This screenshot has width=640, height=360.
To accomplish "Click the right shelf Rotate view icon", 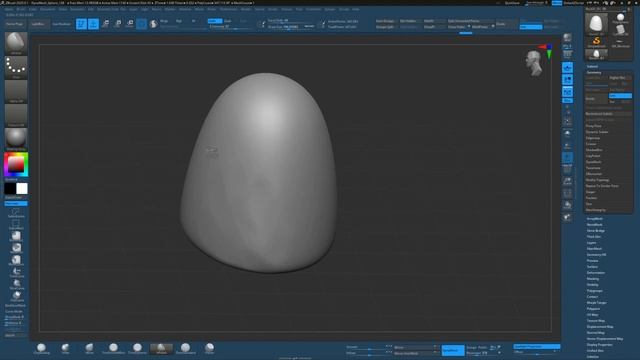I will point(567,158).
